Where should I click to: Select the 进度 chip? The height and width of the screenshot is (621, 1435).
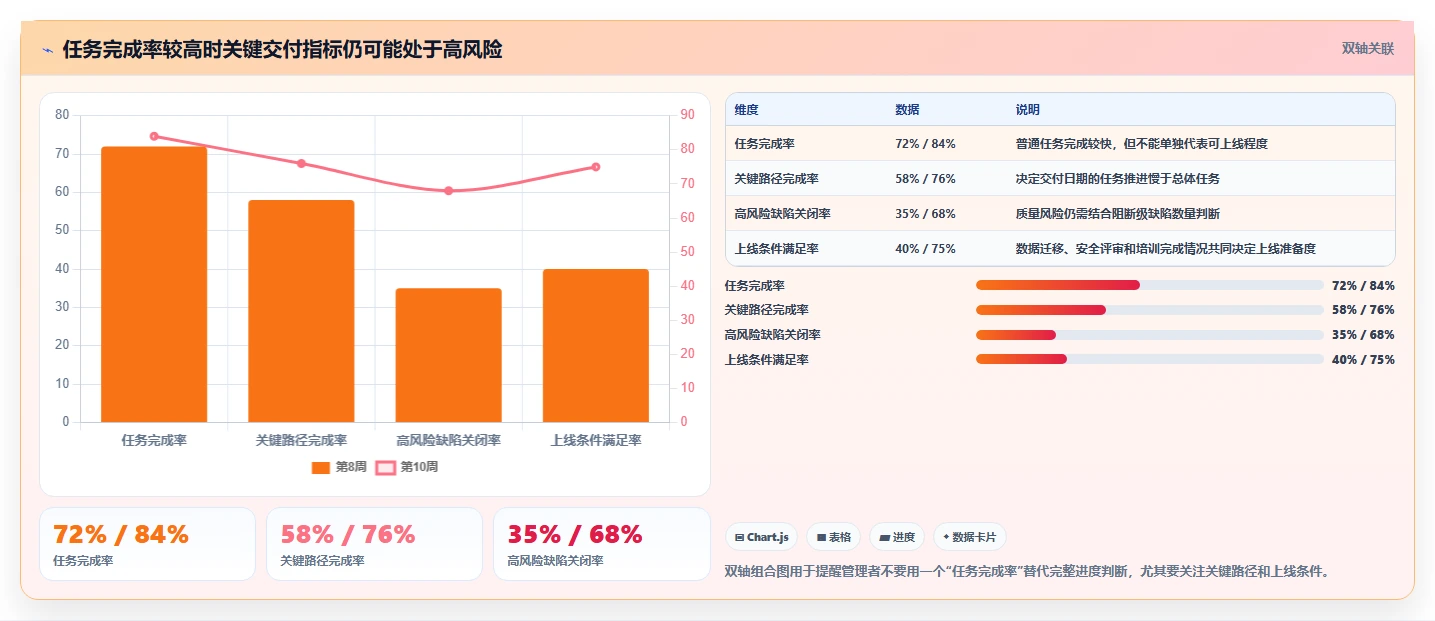coord(897,537)
